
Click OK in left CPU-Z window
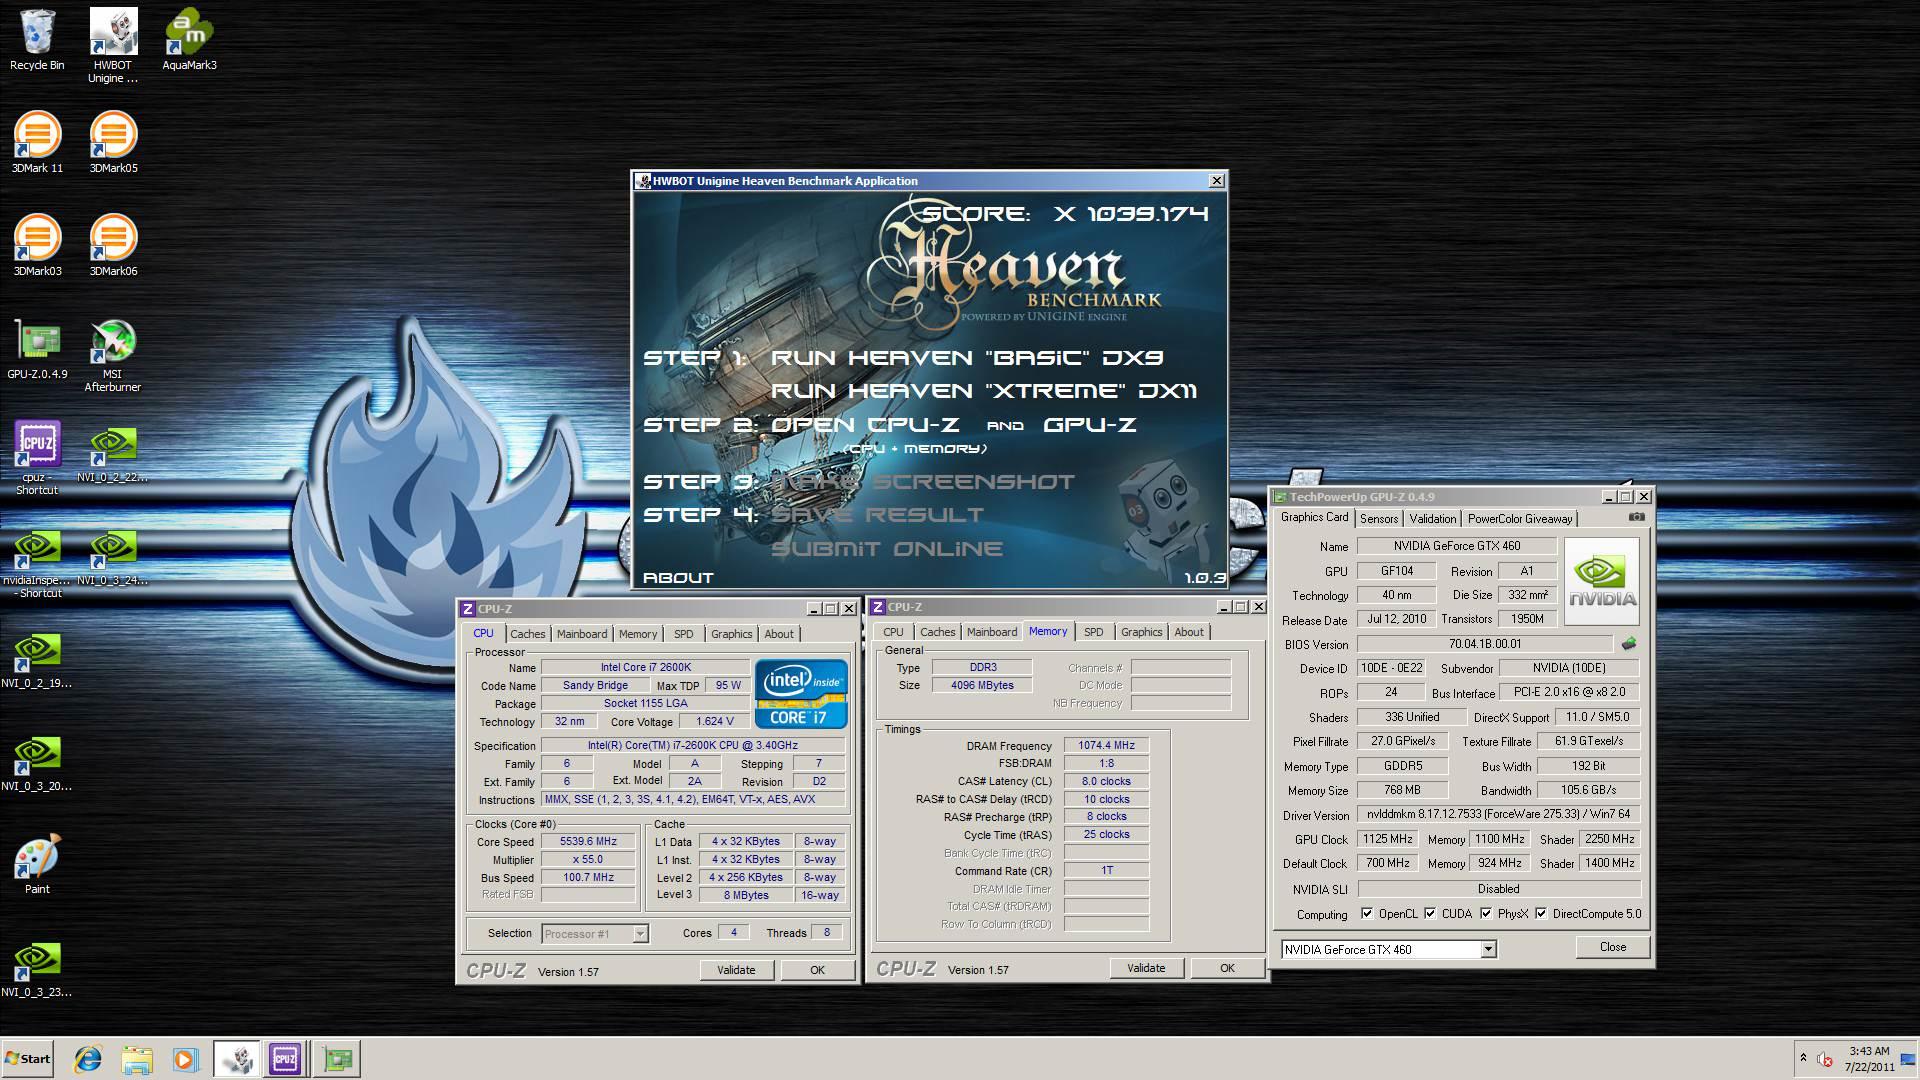(817, 970)
